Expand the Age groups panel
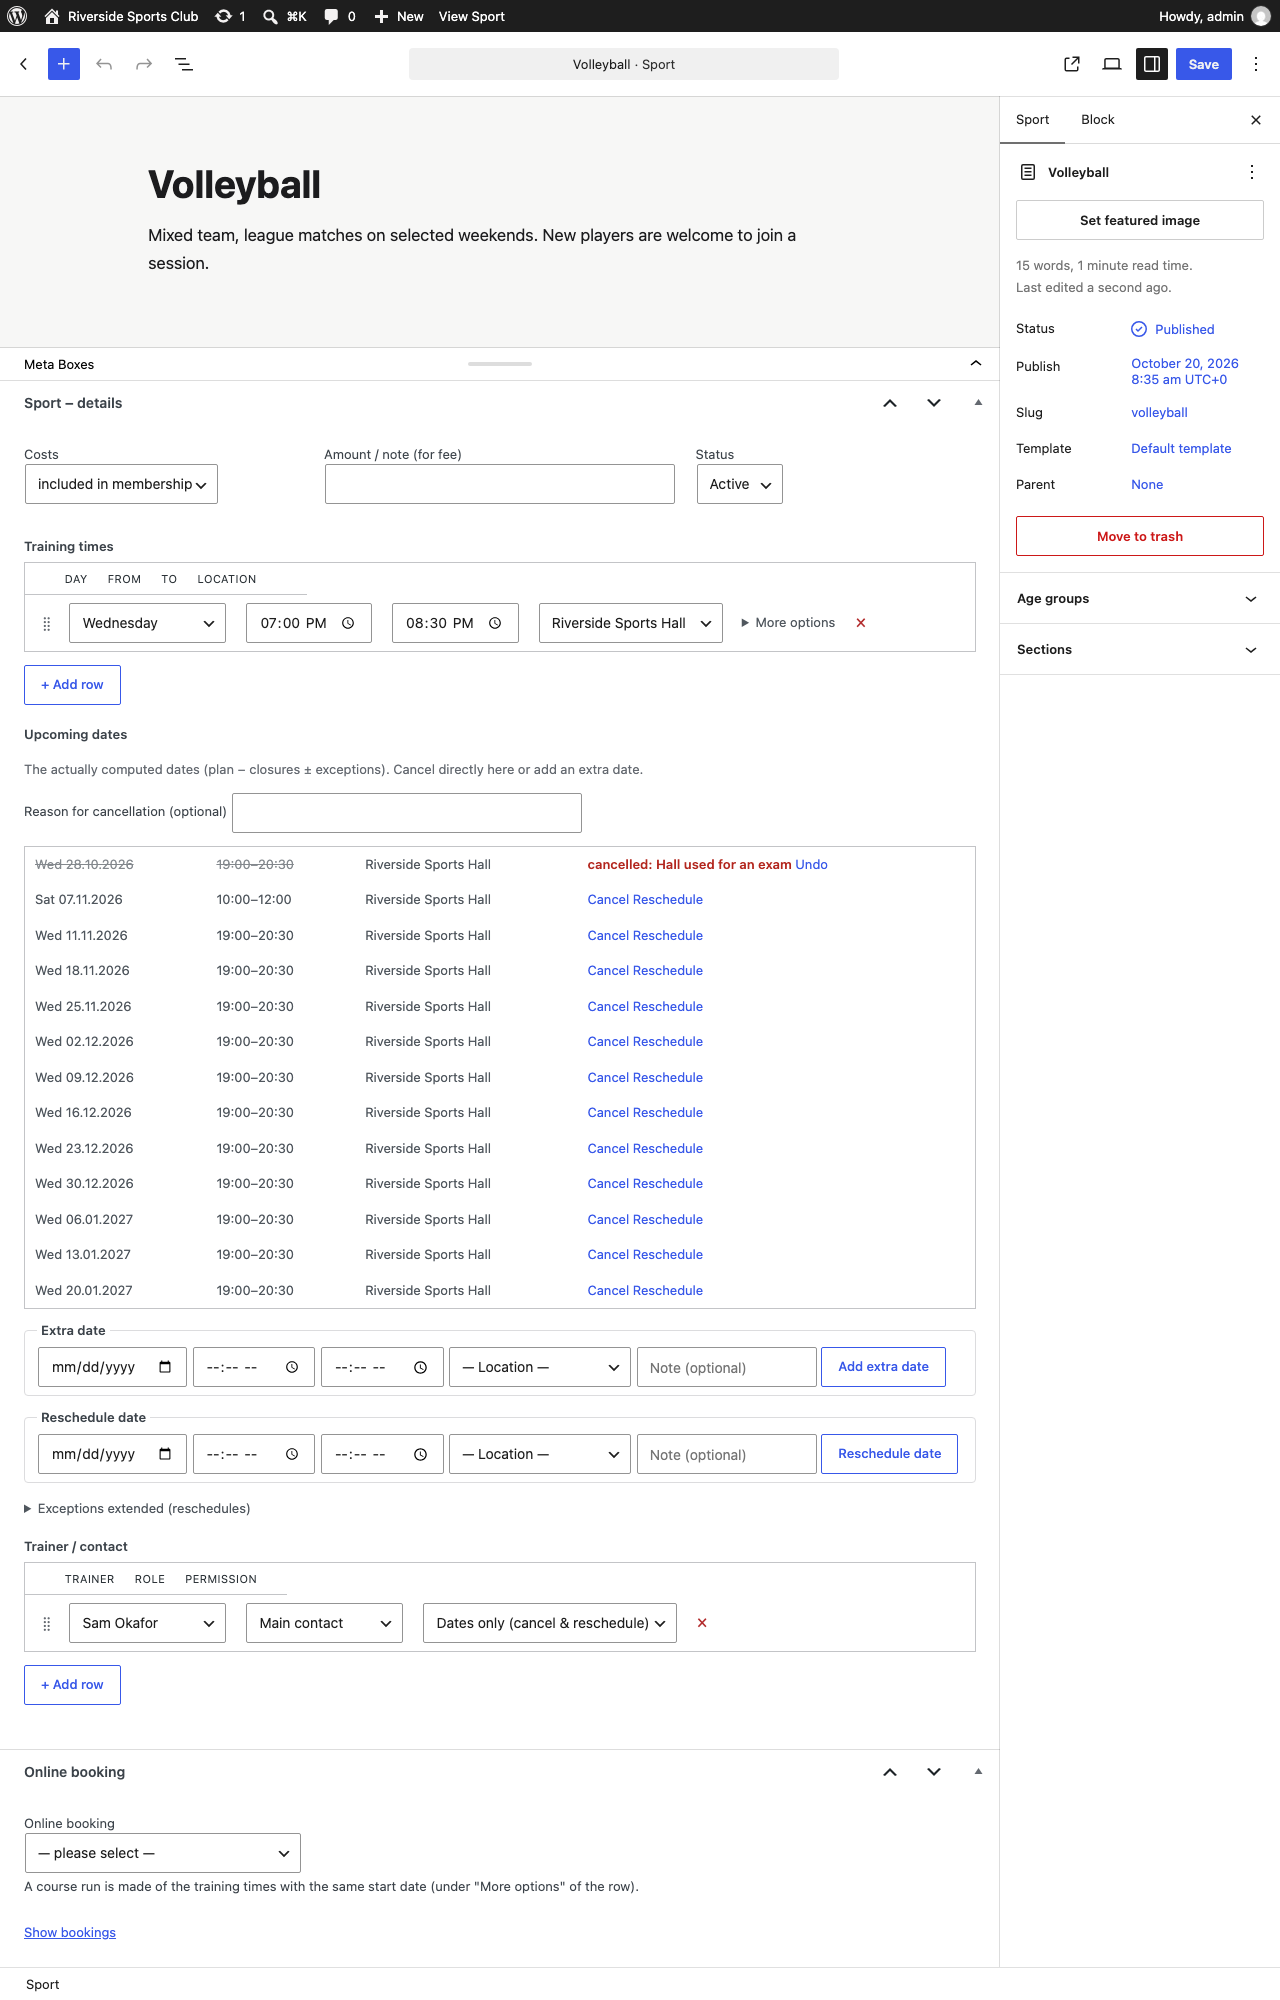 [1140, 598]
